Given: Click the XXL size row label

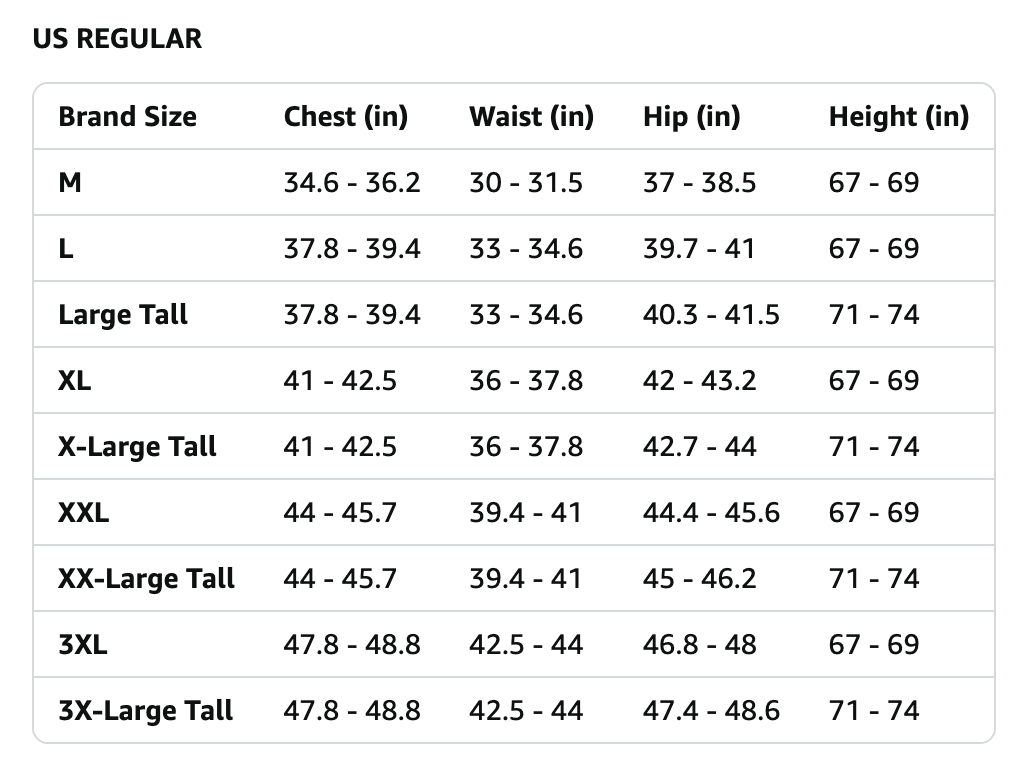Looking at the screenshot, I should 83,513.
